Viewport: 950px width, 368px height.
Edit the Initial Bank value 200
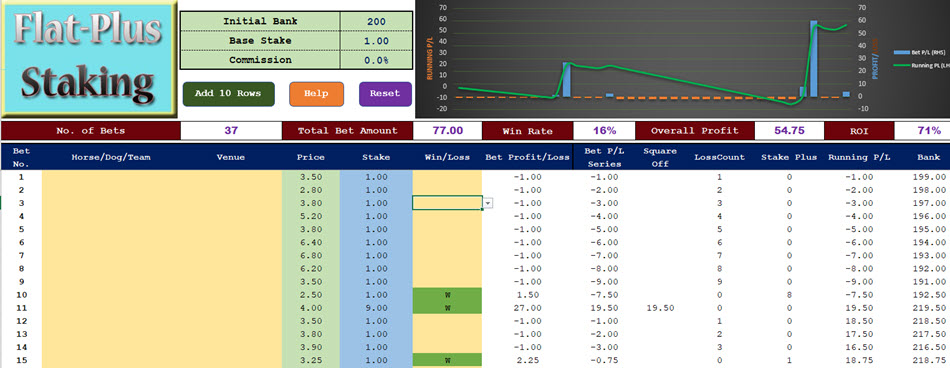point(376,21)
